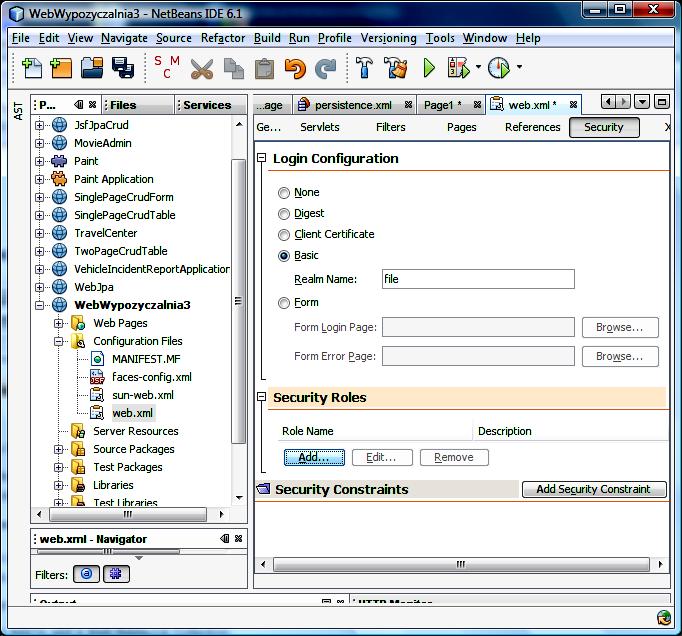Click the Projects tree vertical scrollbar
Viewport: 682px width, 636px height.
238,301
